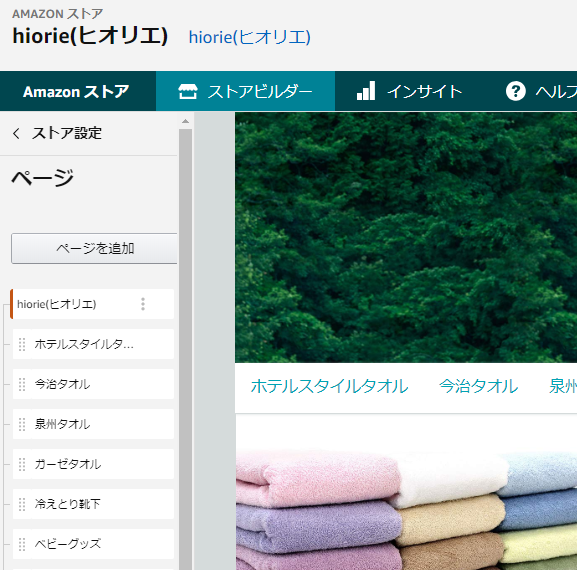The height and width of the screenshot is (570, 577).
Task: Click drag handle of ベビーグッズ page
Action: point(22,544)
